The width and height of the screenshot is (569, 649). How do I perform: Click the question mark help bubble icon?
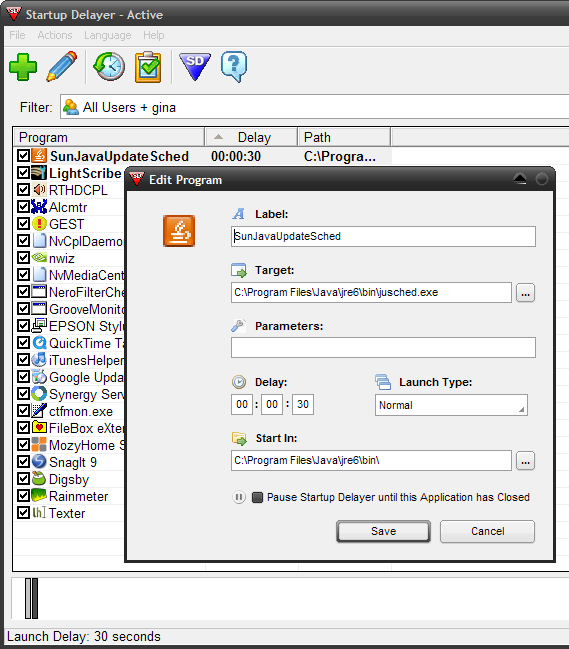[x=234, y=66]
